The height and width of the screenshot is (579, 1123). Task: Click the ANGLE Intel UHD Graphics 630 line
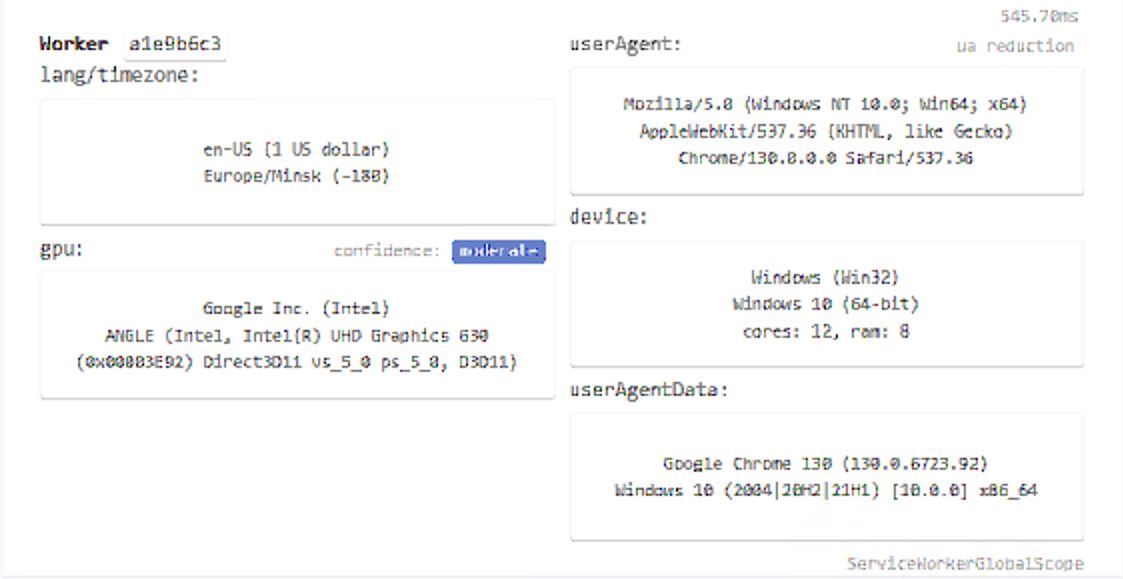point(296,336)
